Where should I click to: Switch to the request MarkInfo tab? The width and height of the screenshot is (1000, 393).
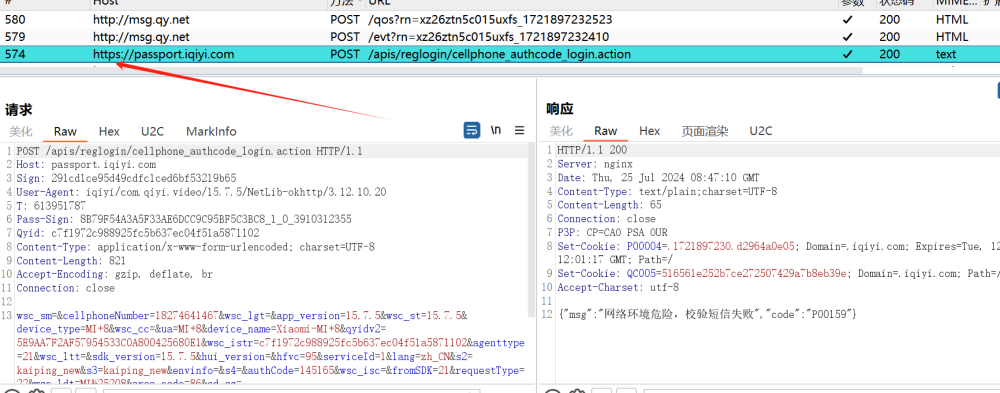211,131
